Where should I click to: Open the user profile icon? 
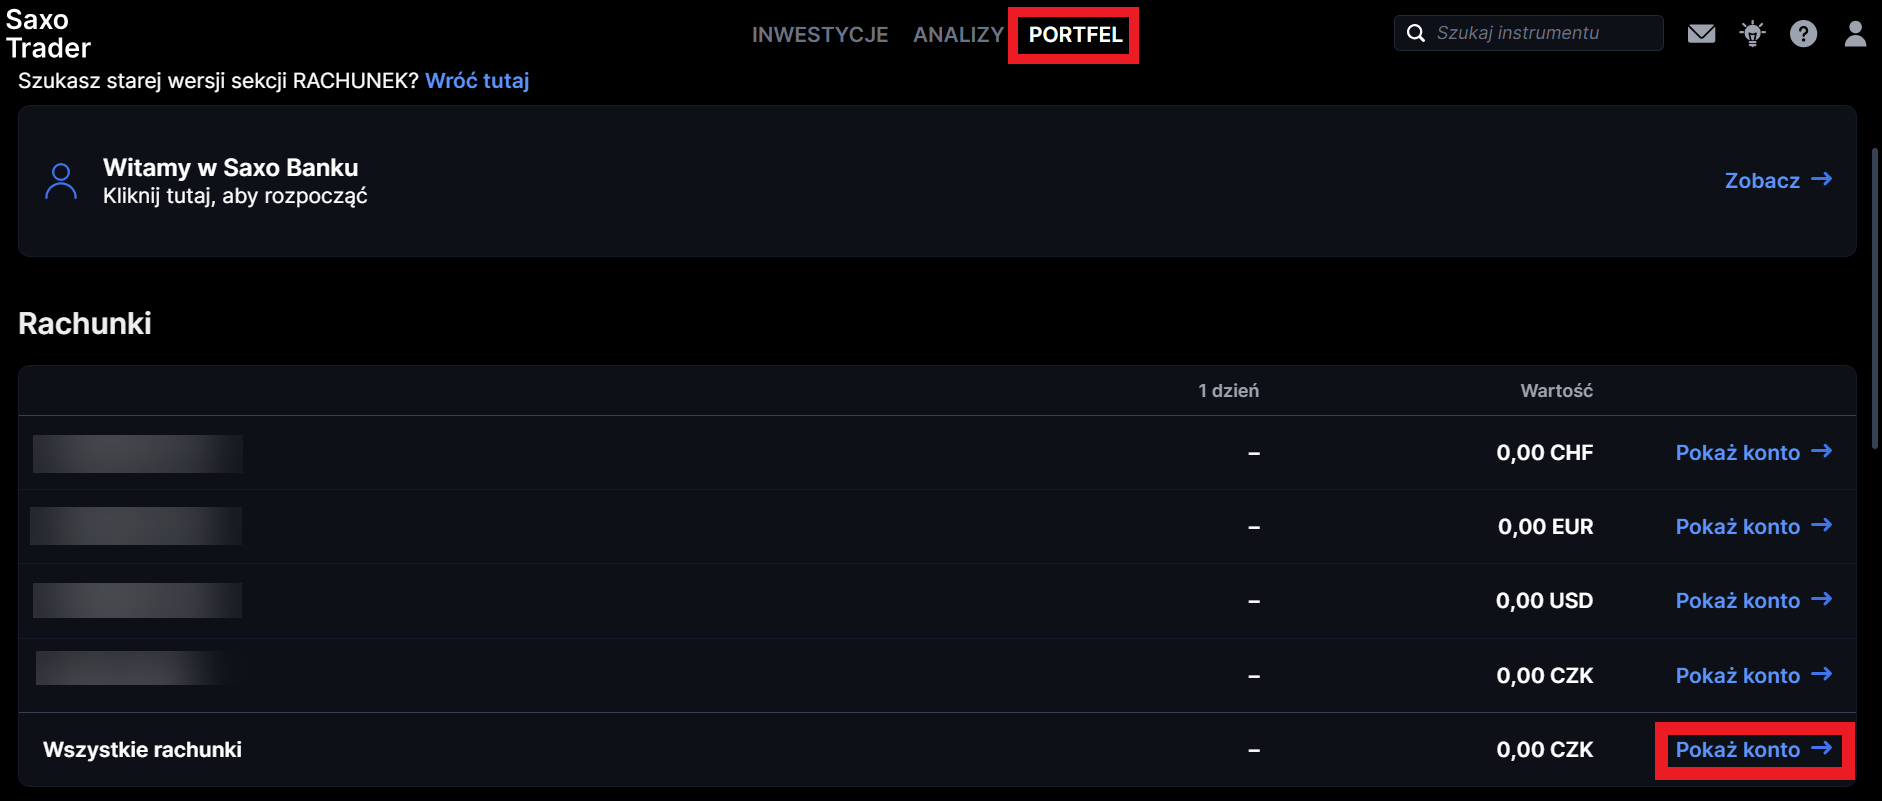point(1855,34)
